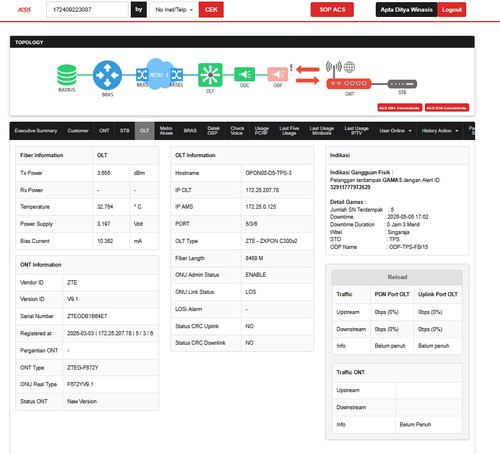The image size is (500, 454).
Task: Click the OLT Type value ZTE - ZXPON C300v2
Action: pos(271,241)
